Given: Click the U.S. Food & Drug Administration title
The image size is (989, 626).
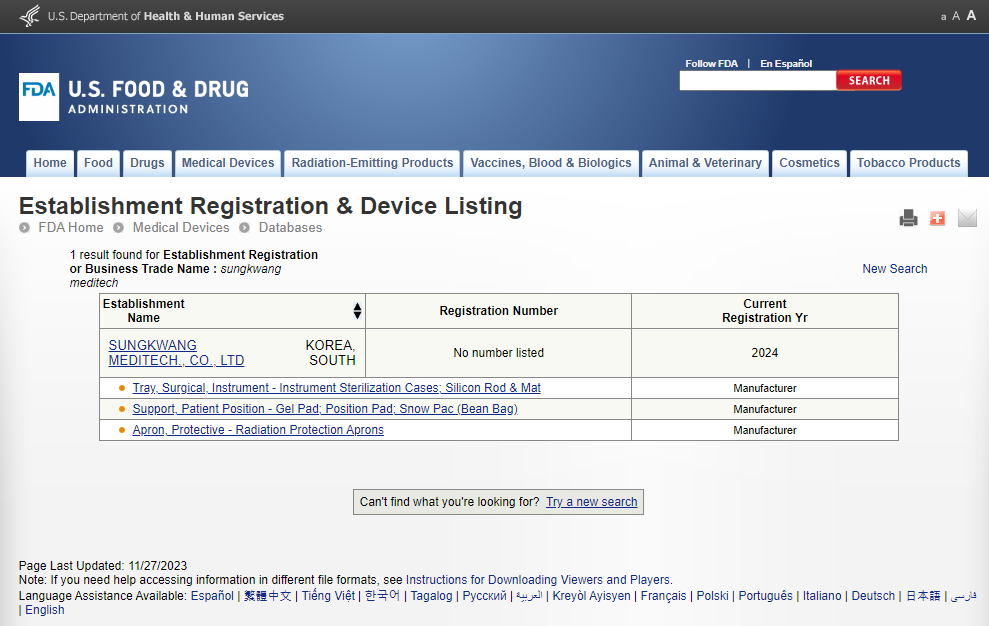Looking at the screenshot, I should point(158,97).
